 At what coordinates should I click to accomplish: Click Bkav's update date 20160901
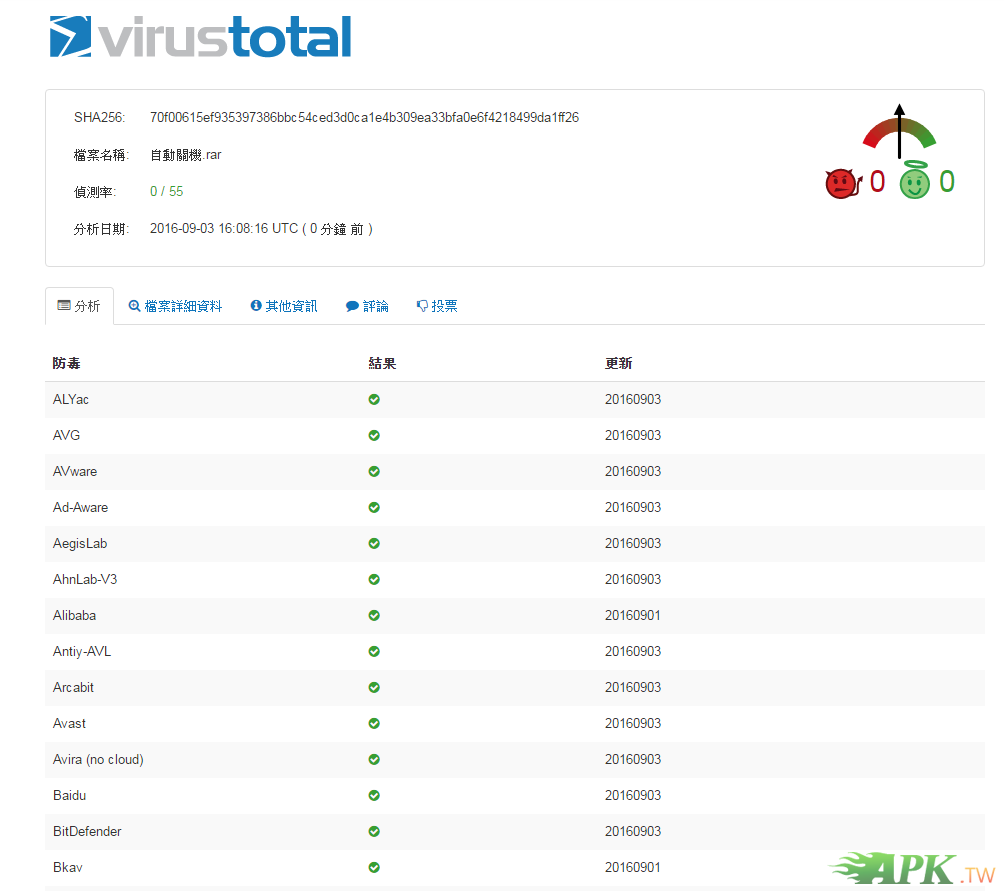[633, 867]
